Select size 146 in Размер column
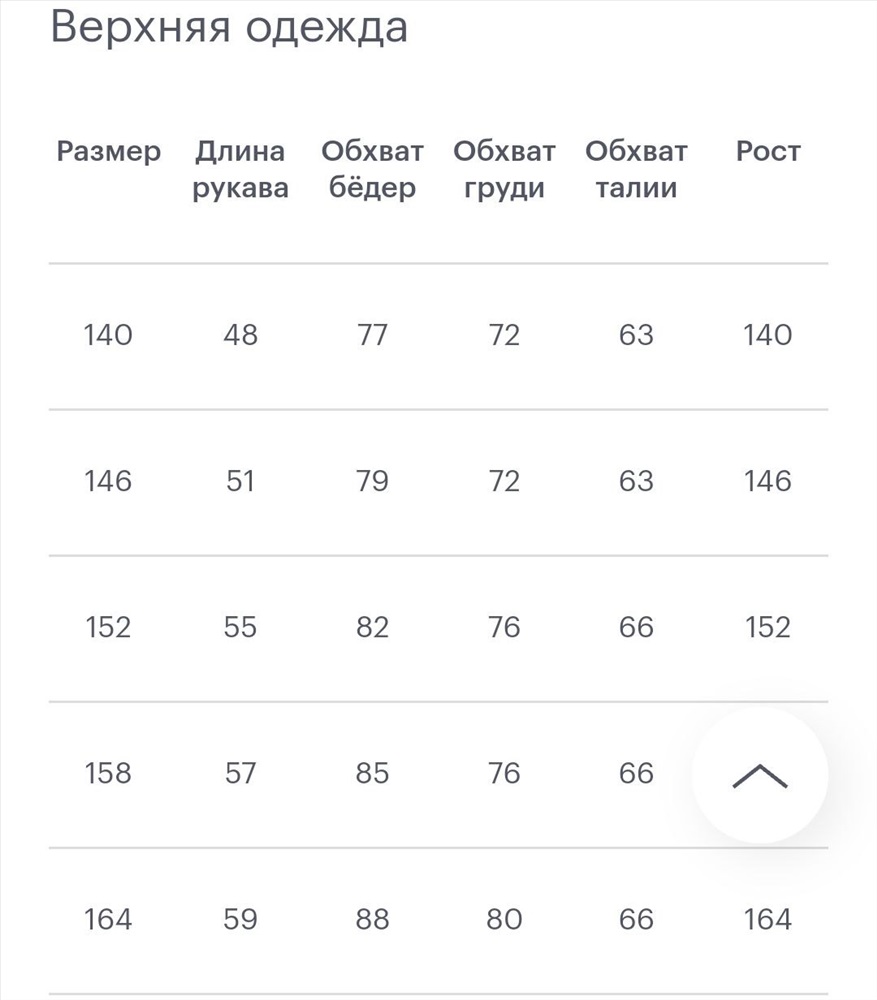Image resolution: width=877 pixels, height=1000 pixels. click(108, 481)
